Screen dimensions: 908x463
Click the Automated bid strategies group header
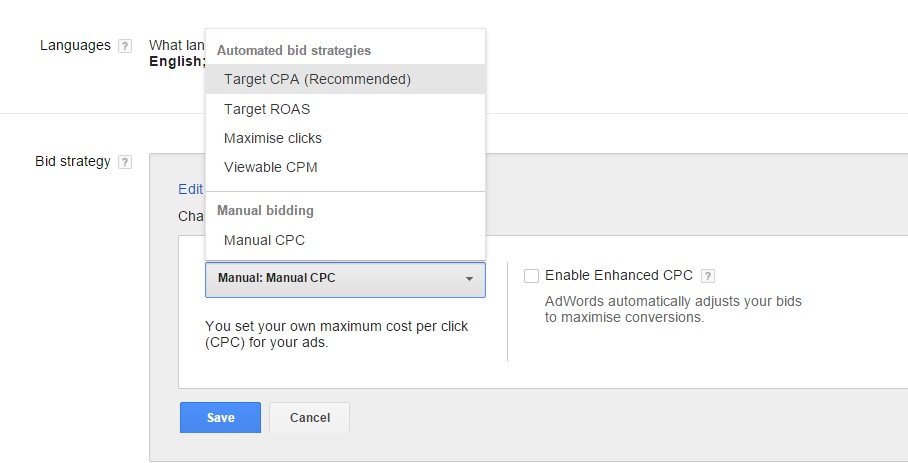[294, 50]
